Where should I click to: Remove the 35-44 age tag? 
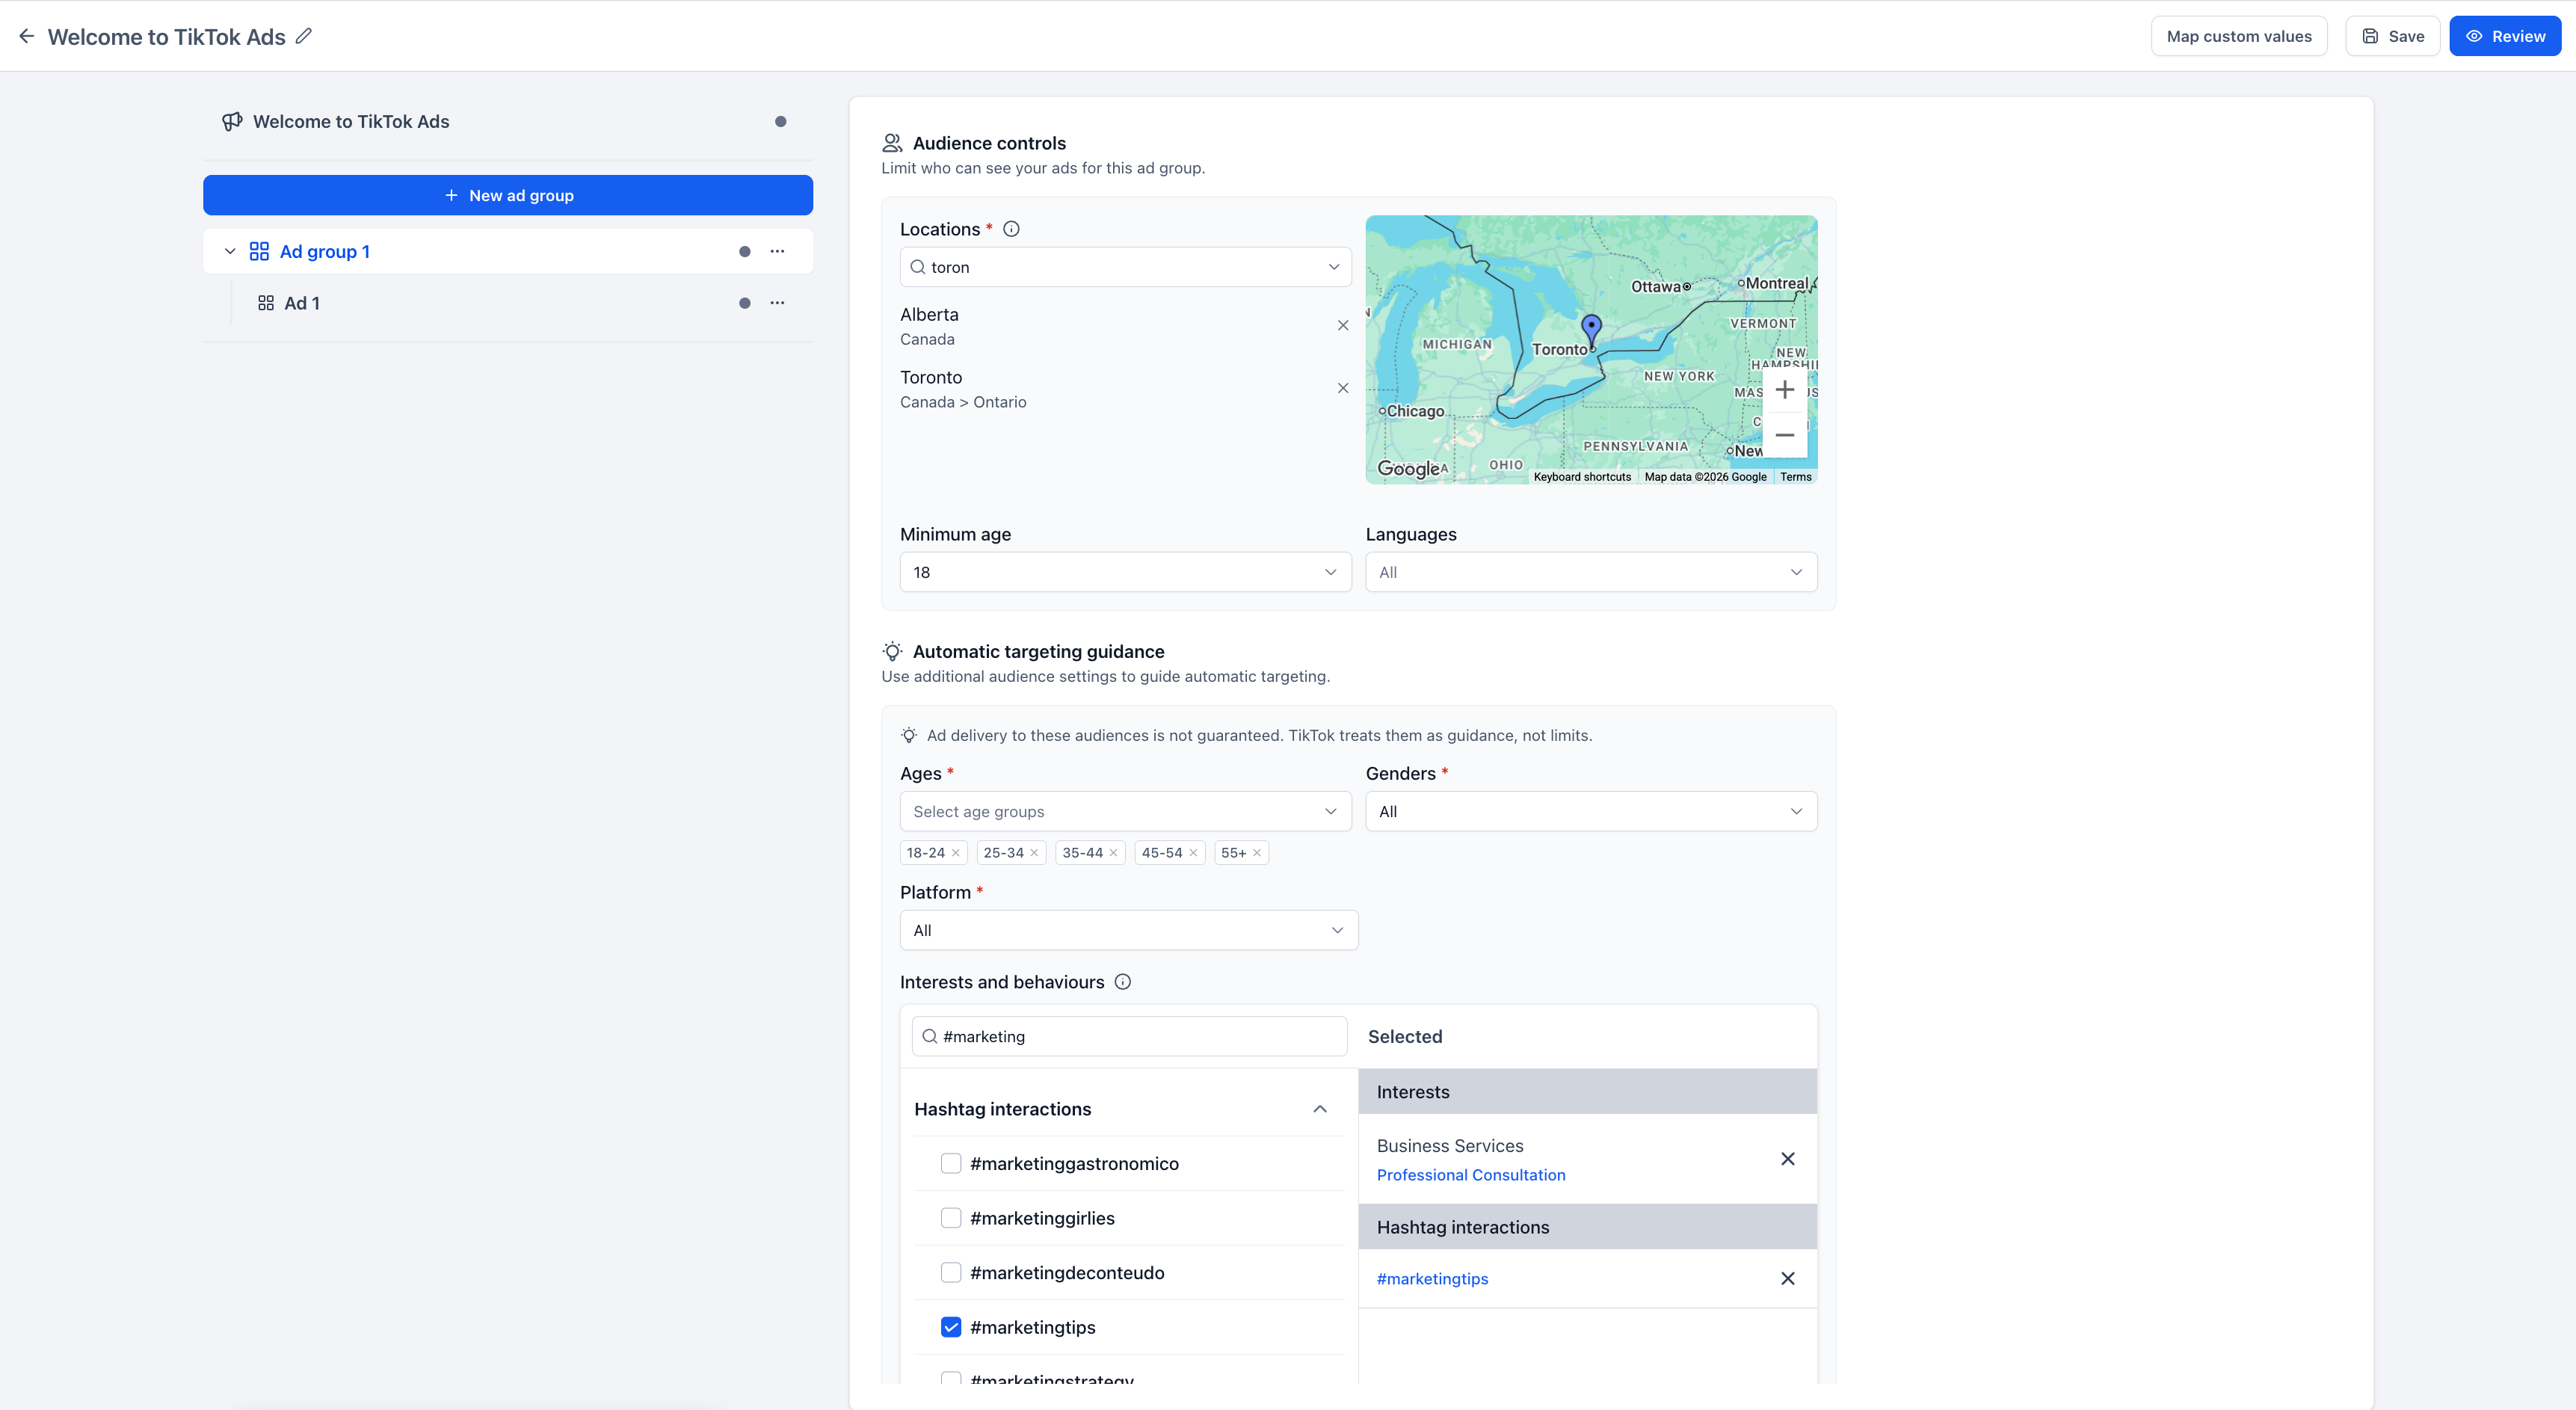1113,853
